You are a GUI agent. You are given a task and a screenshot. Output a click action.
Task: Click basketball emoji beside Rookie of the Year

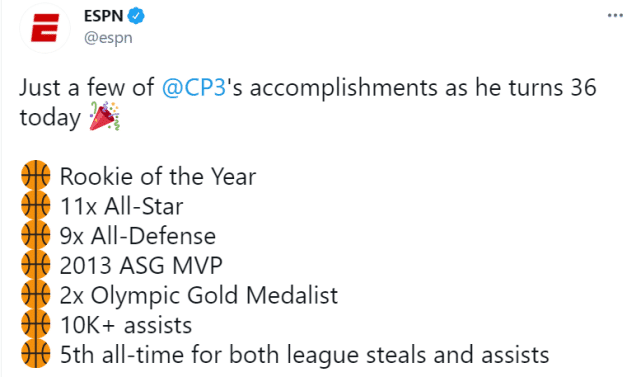click(36, 175)
